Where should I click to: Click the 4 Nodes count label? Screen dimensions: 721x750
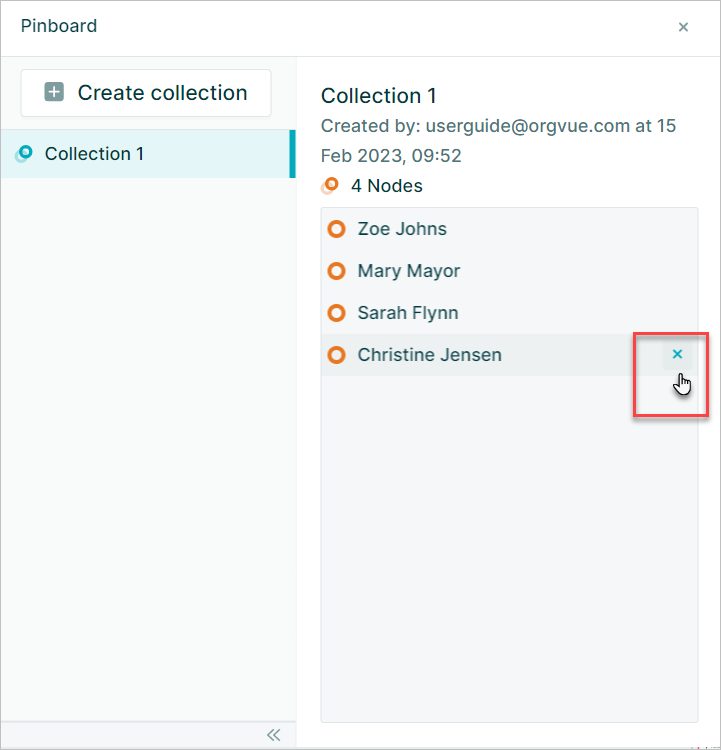coord(387,186)
